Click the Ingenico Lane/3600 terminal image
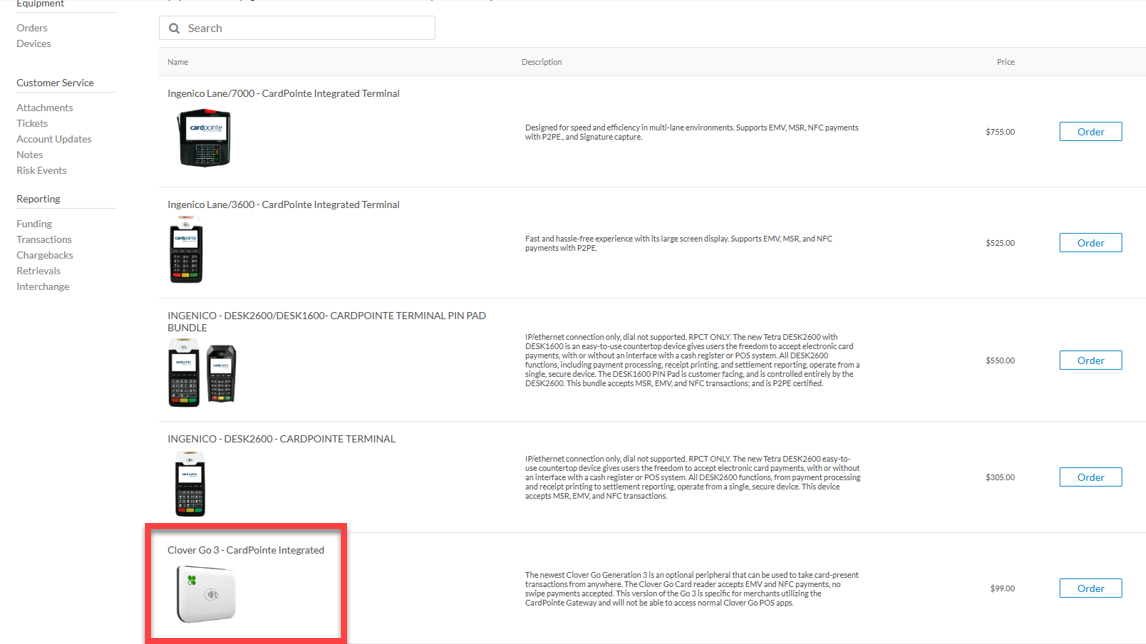The width and height of the screenshot is (1146, 644). 186,249
